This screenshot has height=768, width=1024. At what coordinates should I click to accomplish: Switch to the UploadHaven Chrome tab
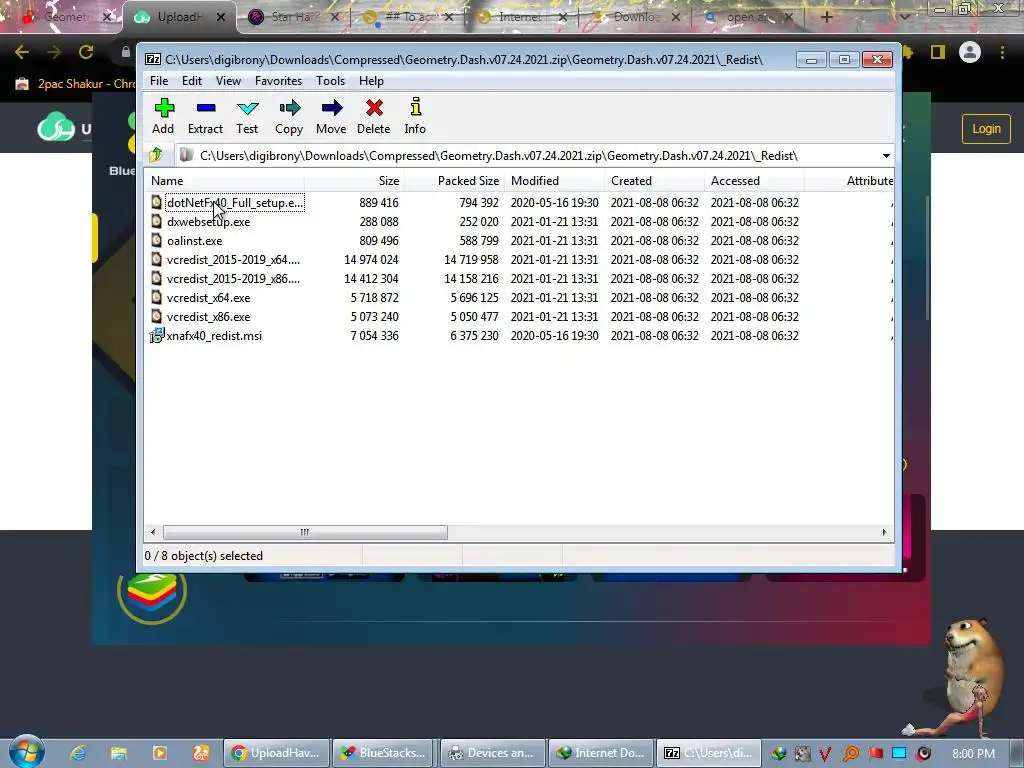tap(179, 17)
